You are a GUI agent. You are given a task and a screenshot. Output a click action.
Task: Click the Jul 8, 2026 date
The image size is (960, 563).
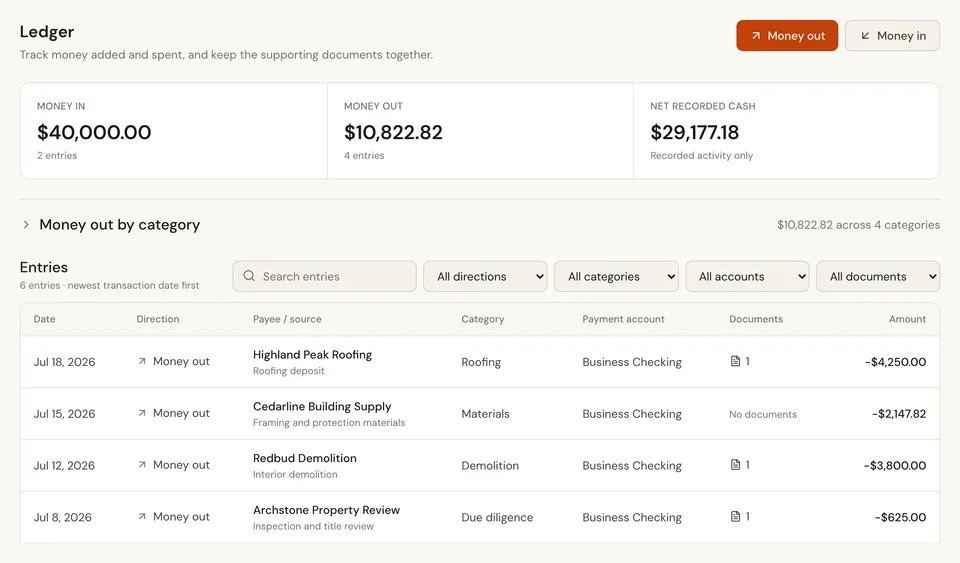62,517
